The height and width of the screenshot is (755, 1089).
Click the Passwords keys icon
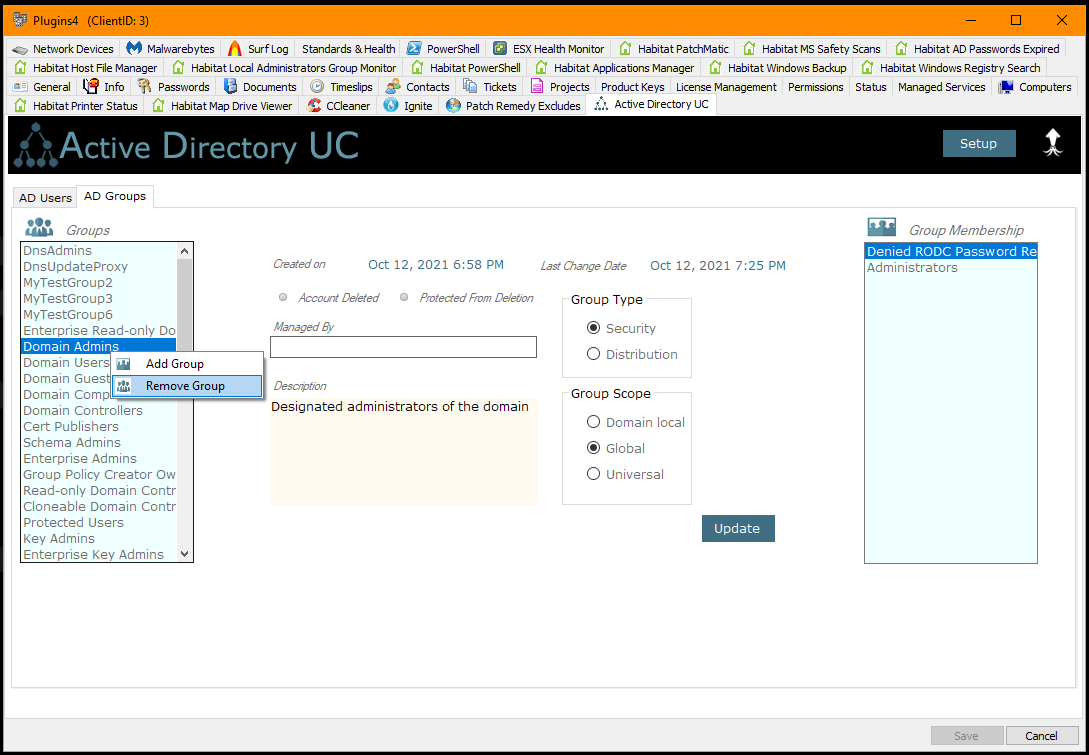point(145,87)
